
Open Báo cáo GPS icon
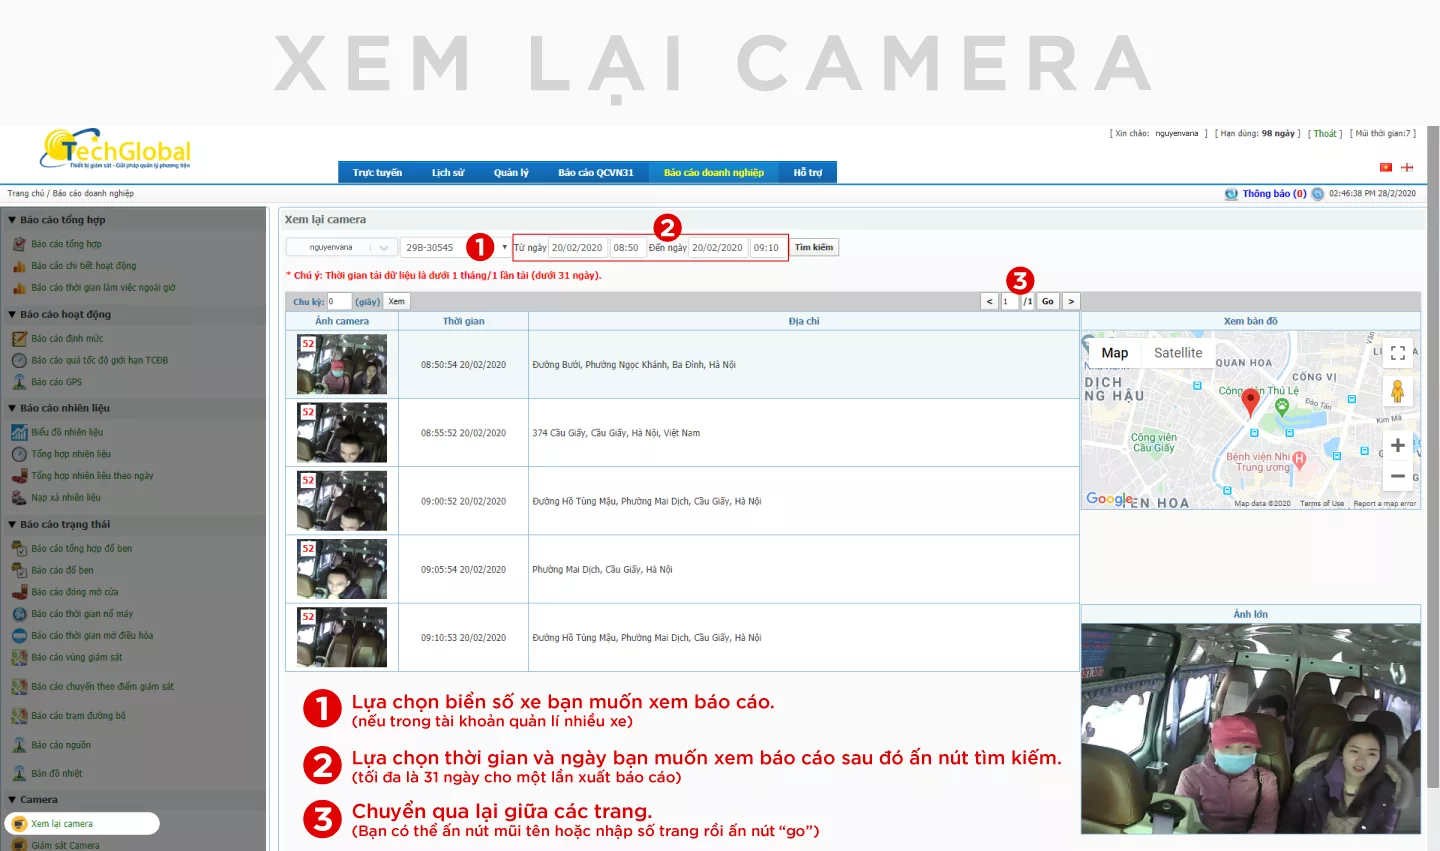tap(19, 382)
